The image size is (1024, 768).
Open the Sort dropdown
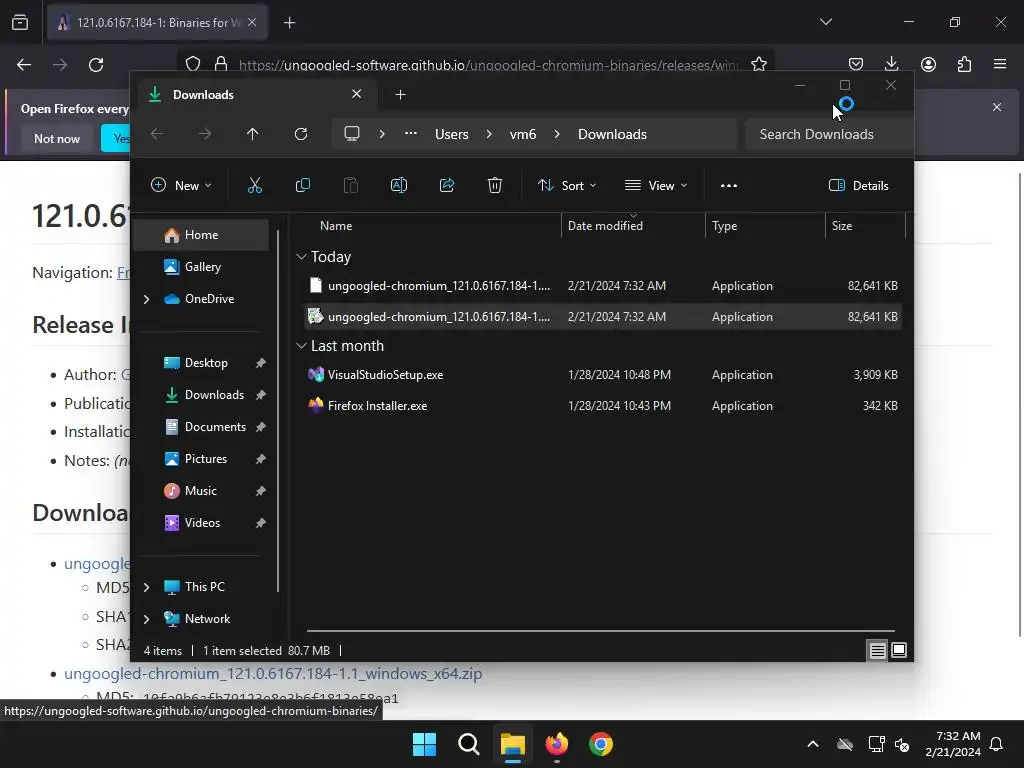[567, 185]
